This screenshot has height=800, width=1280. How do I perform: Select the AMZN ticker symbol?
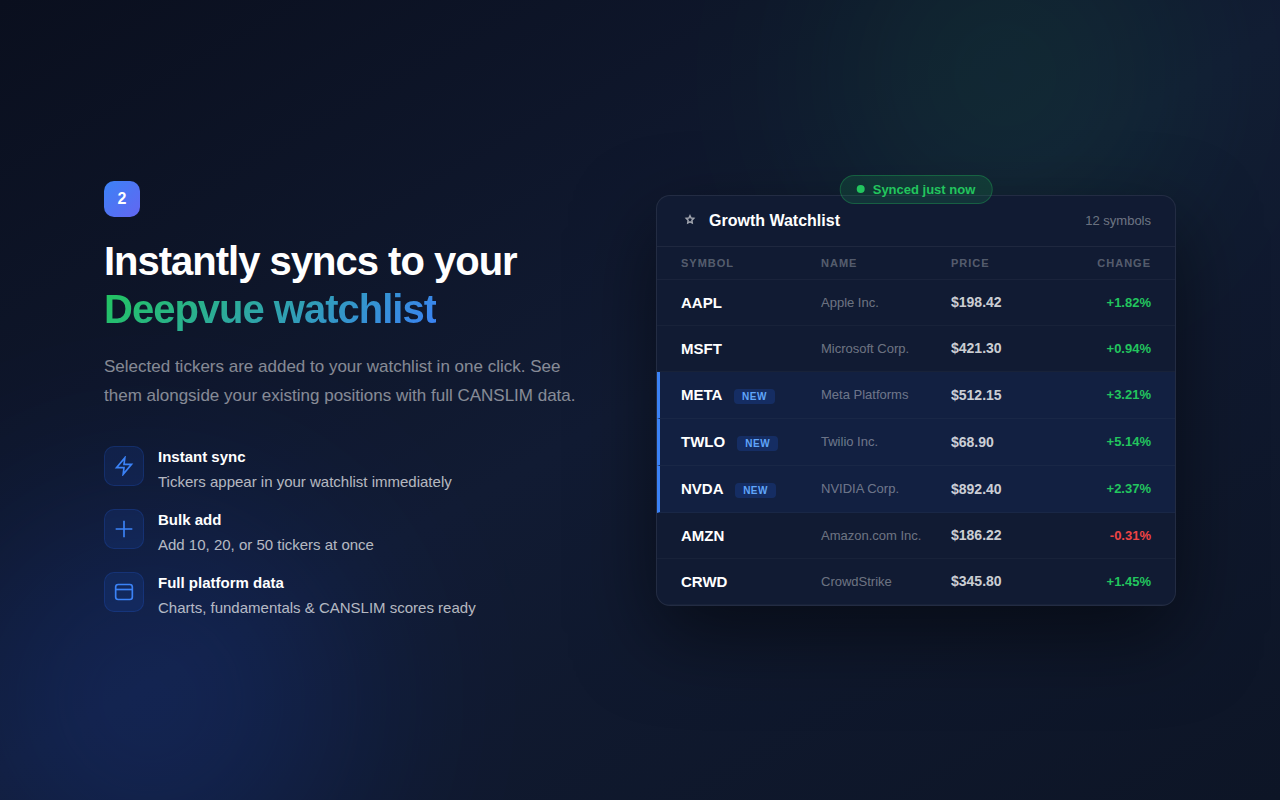702,535
